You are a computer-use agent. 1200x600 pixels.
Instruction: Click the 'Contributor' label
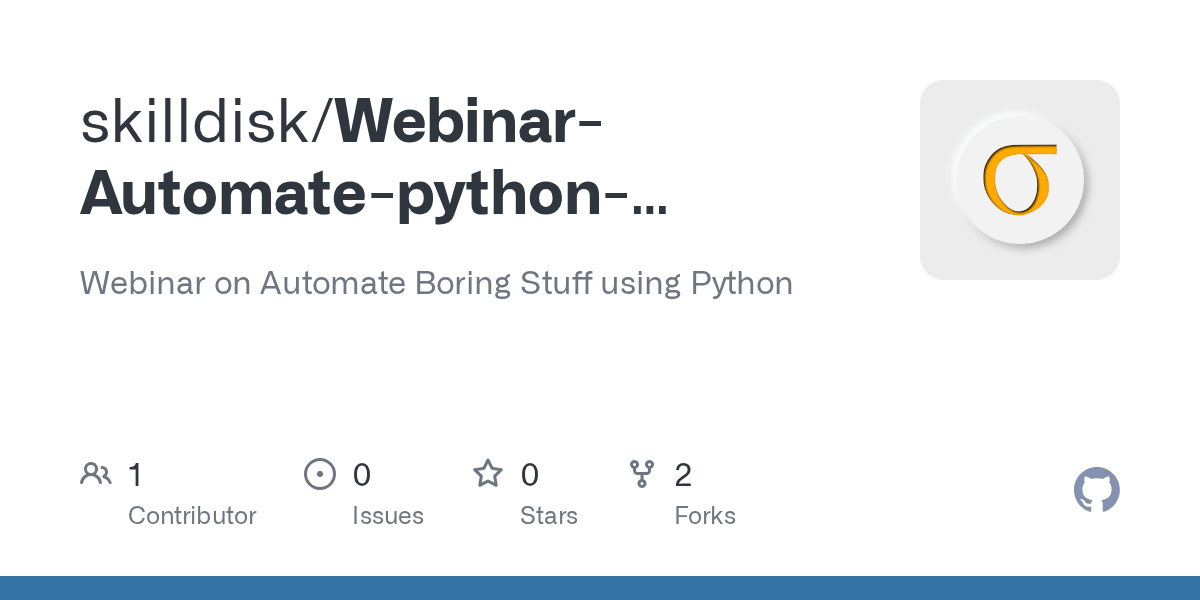(x=192, y=516)
